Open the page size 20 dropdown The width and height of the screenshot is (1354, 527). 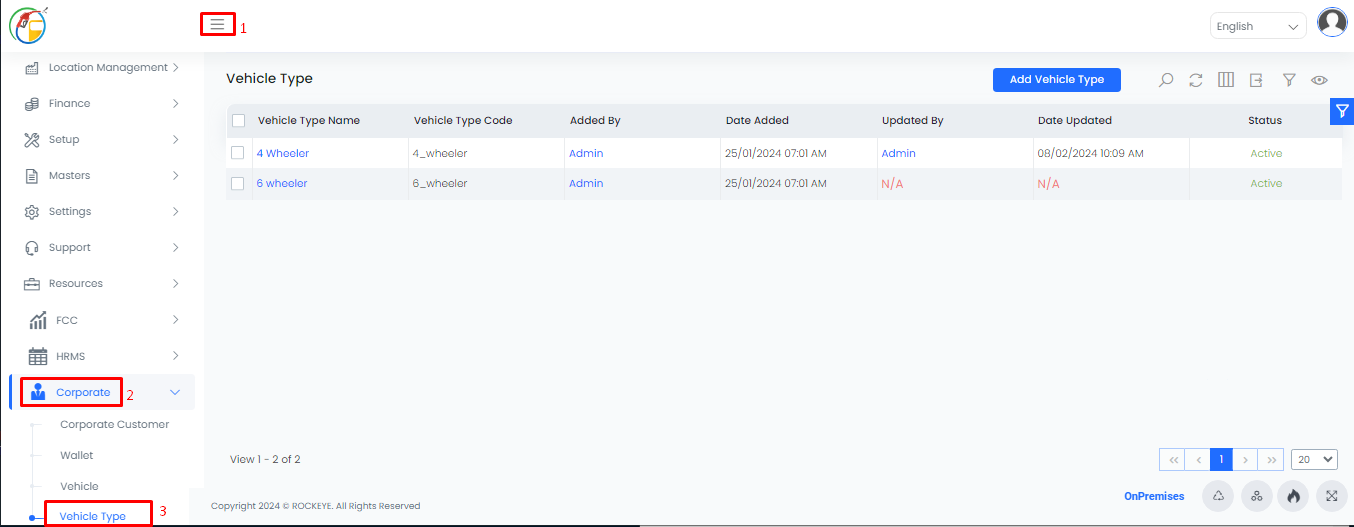point(1314,459)
